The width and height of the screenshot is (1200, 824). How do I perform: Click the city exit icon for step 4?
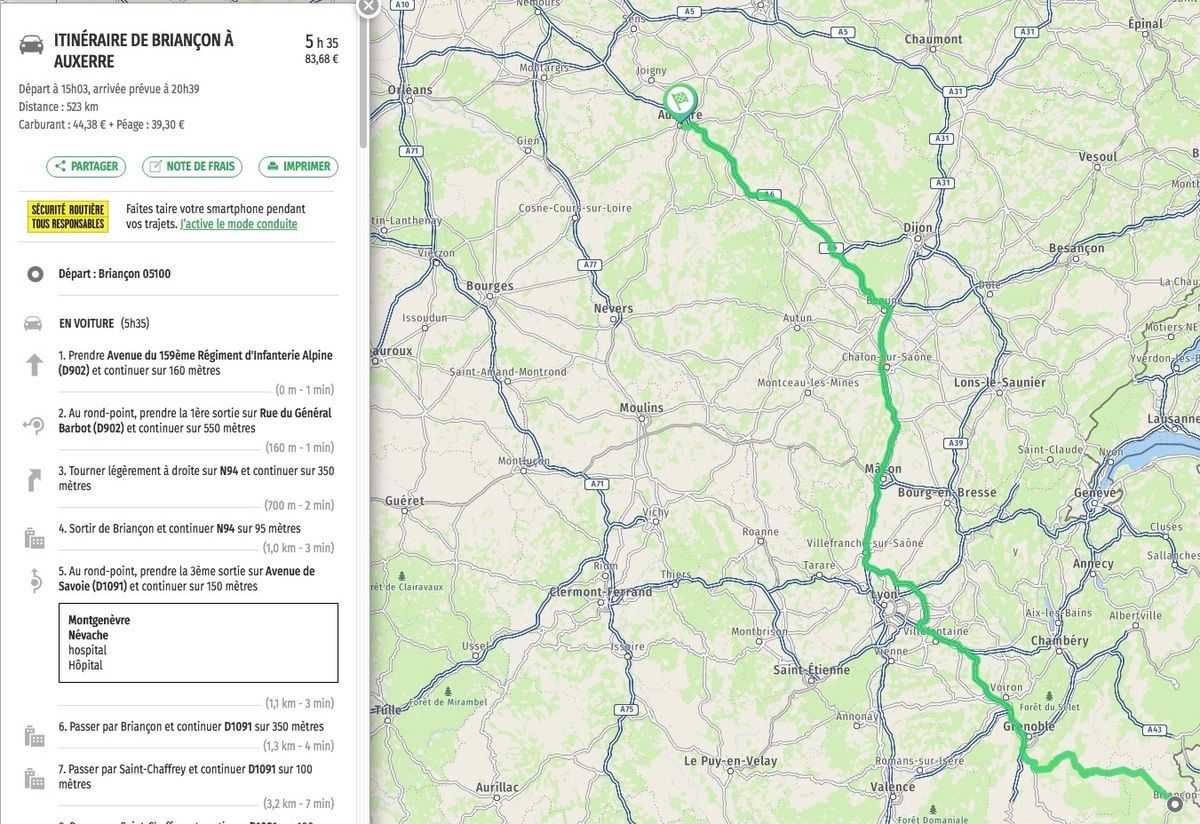point(35,538)
